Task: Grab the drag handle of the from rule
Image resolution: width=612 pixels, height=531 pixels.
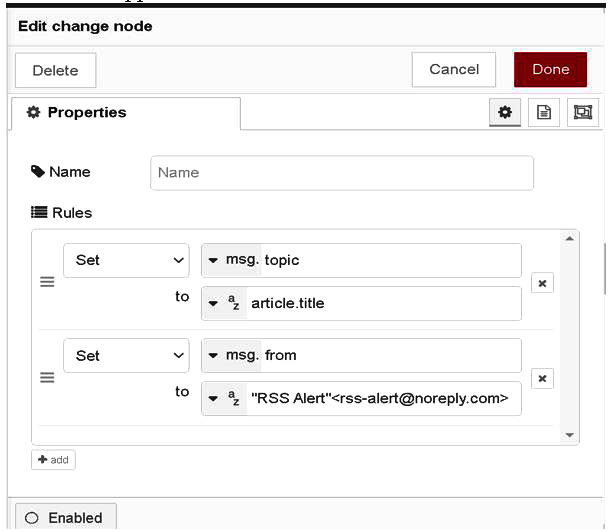Action: (47, 378)
